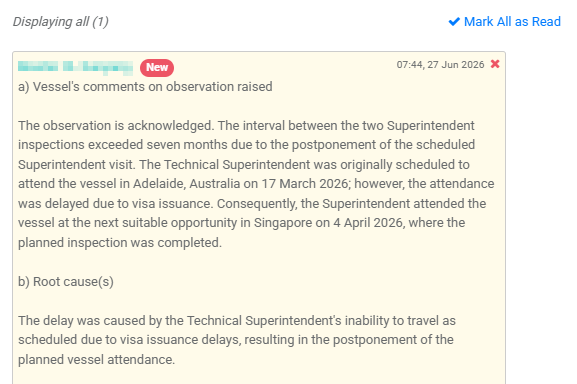Screen dimensions: 577x384
Task: Click the 07:44, 27 Jun 2026 timestamp
Action: coord(440,65)
